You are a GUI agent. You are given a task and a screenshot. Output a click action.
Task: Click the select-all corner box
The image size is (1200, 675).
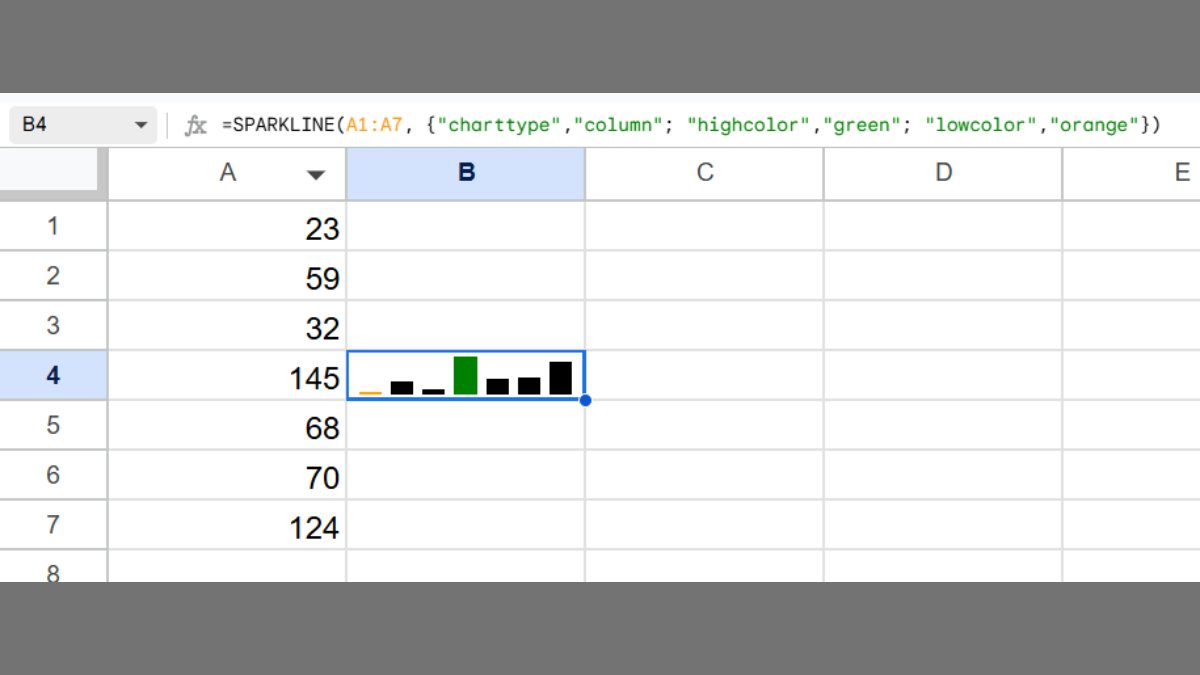[x=53, y=173]
